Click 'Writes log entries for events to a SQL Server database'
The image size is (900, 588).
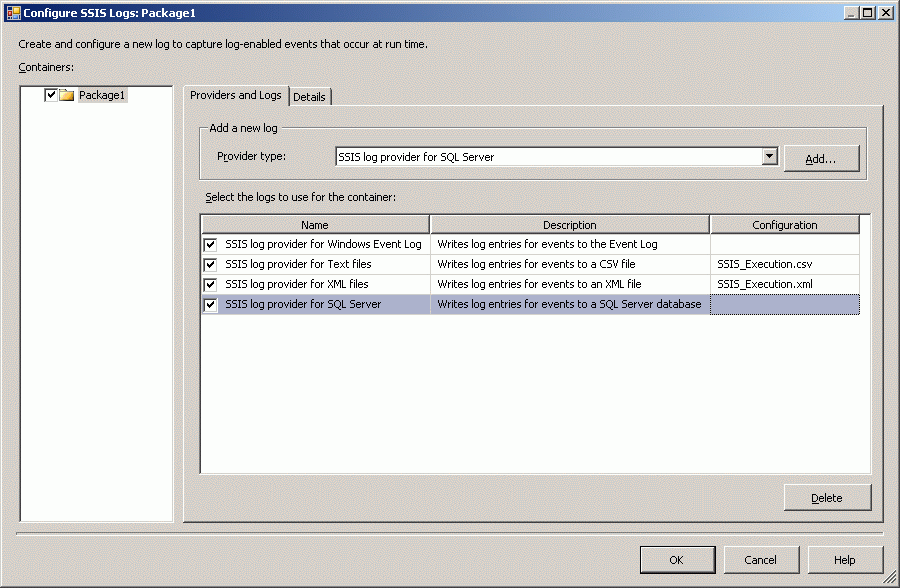(x=569, y=304)
